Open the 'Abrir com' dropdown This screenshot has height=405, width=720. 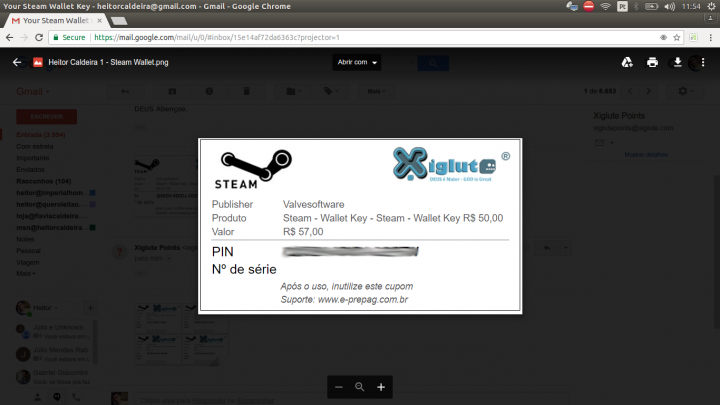[357, 62]
